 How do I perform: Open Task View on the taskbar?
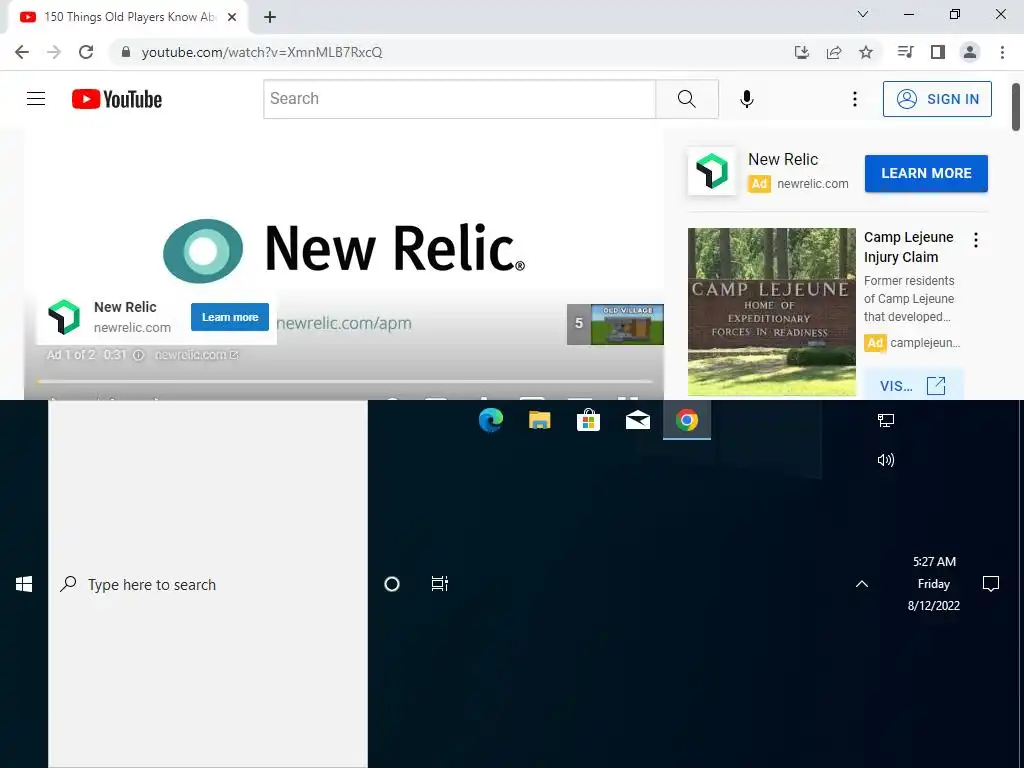[x=440, y=584]
